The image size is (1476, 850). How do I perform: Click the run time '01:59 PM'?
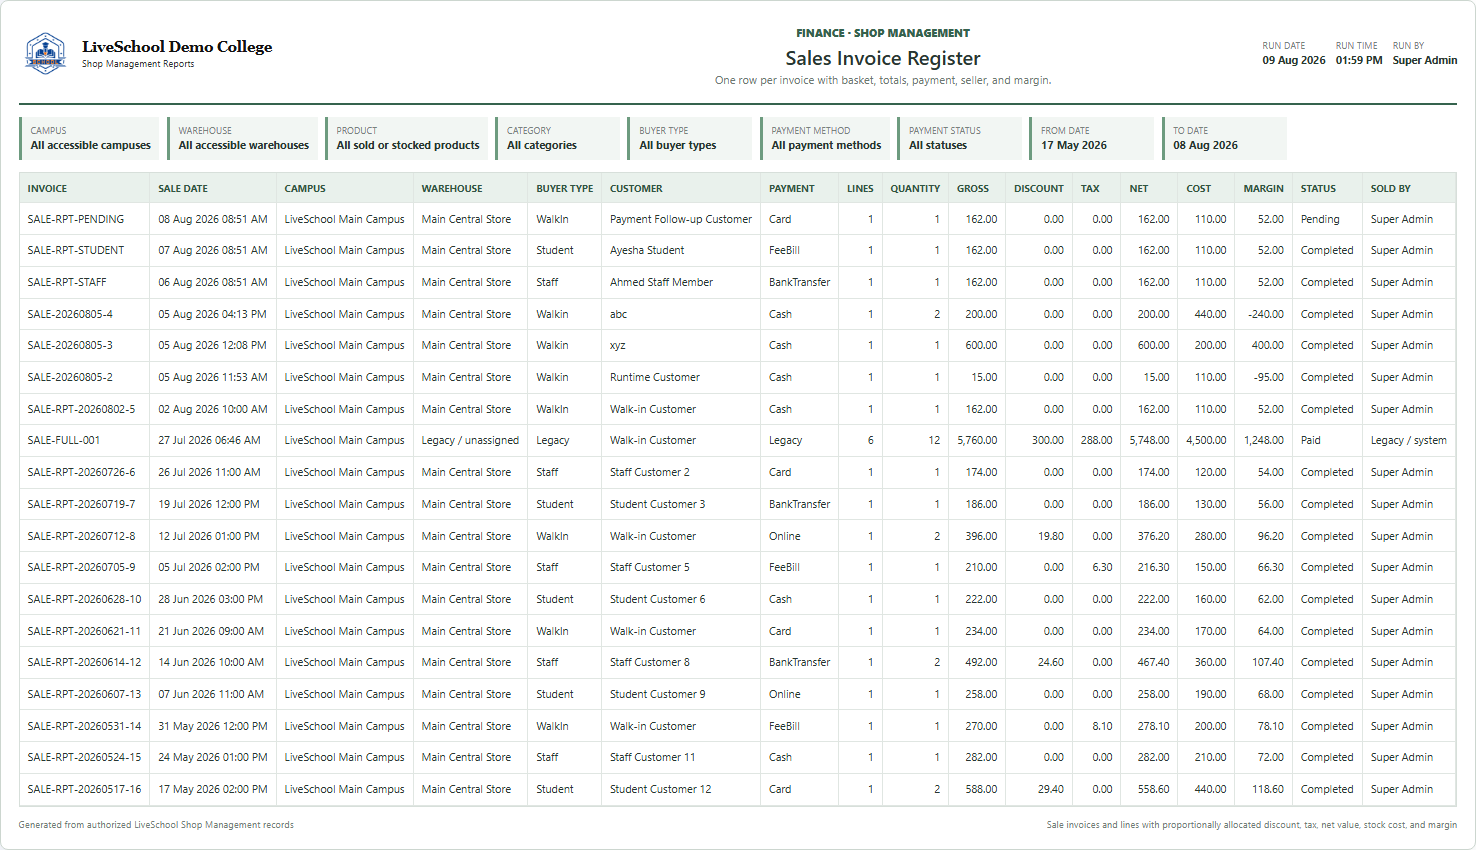[x=1359, y=60]
